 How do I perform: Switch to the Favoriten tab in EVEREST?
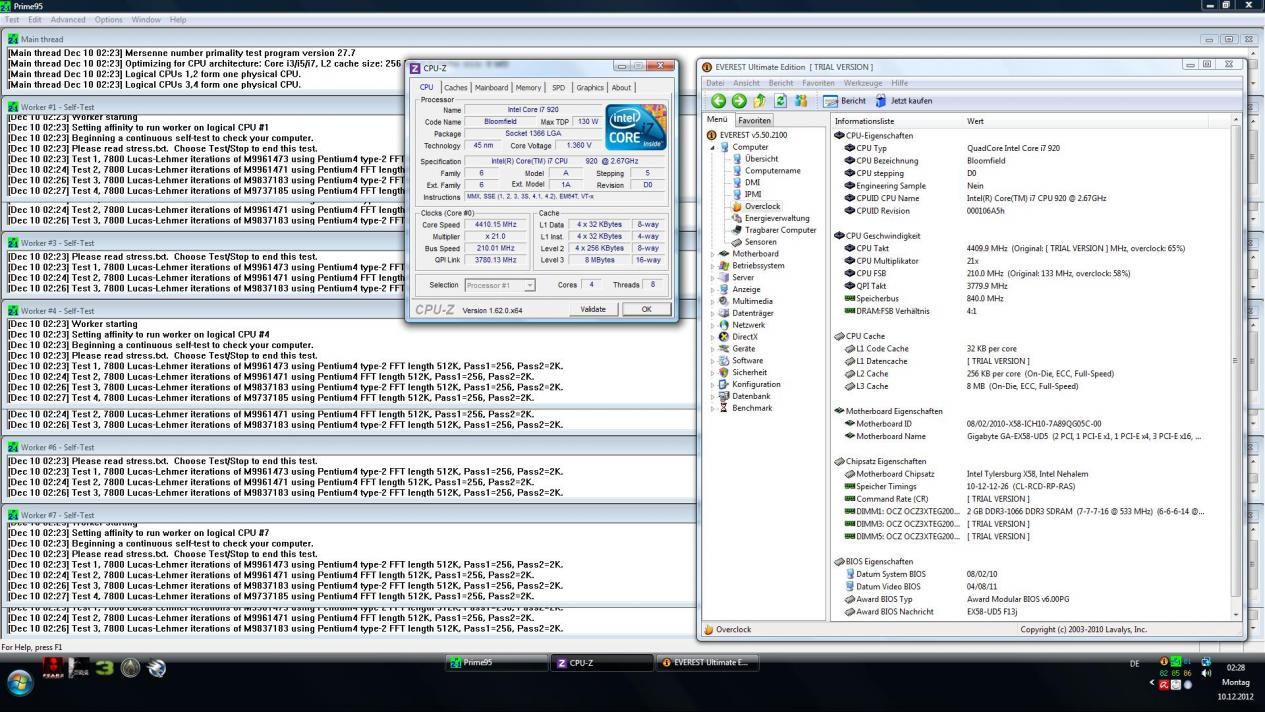point(754,121)
